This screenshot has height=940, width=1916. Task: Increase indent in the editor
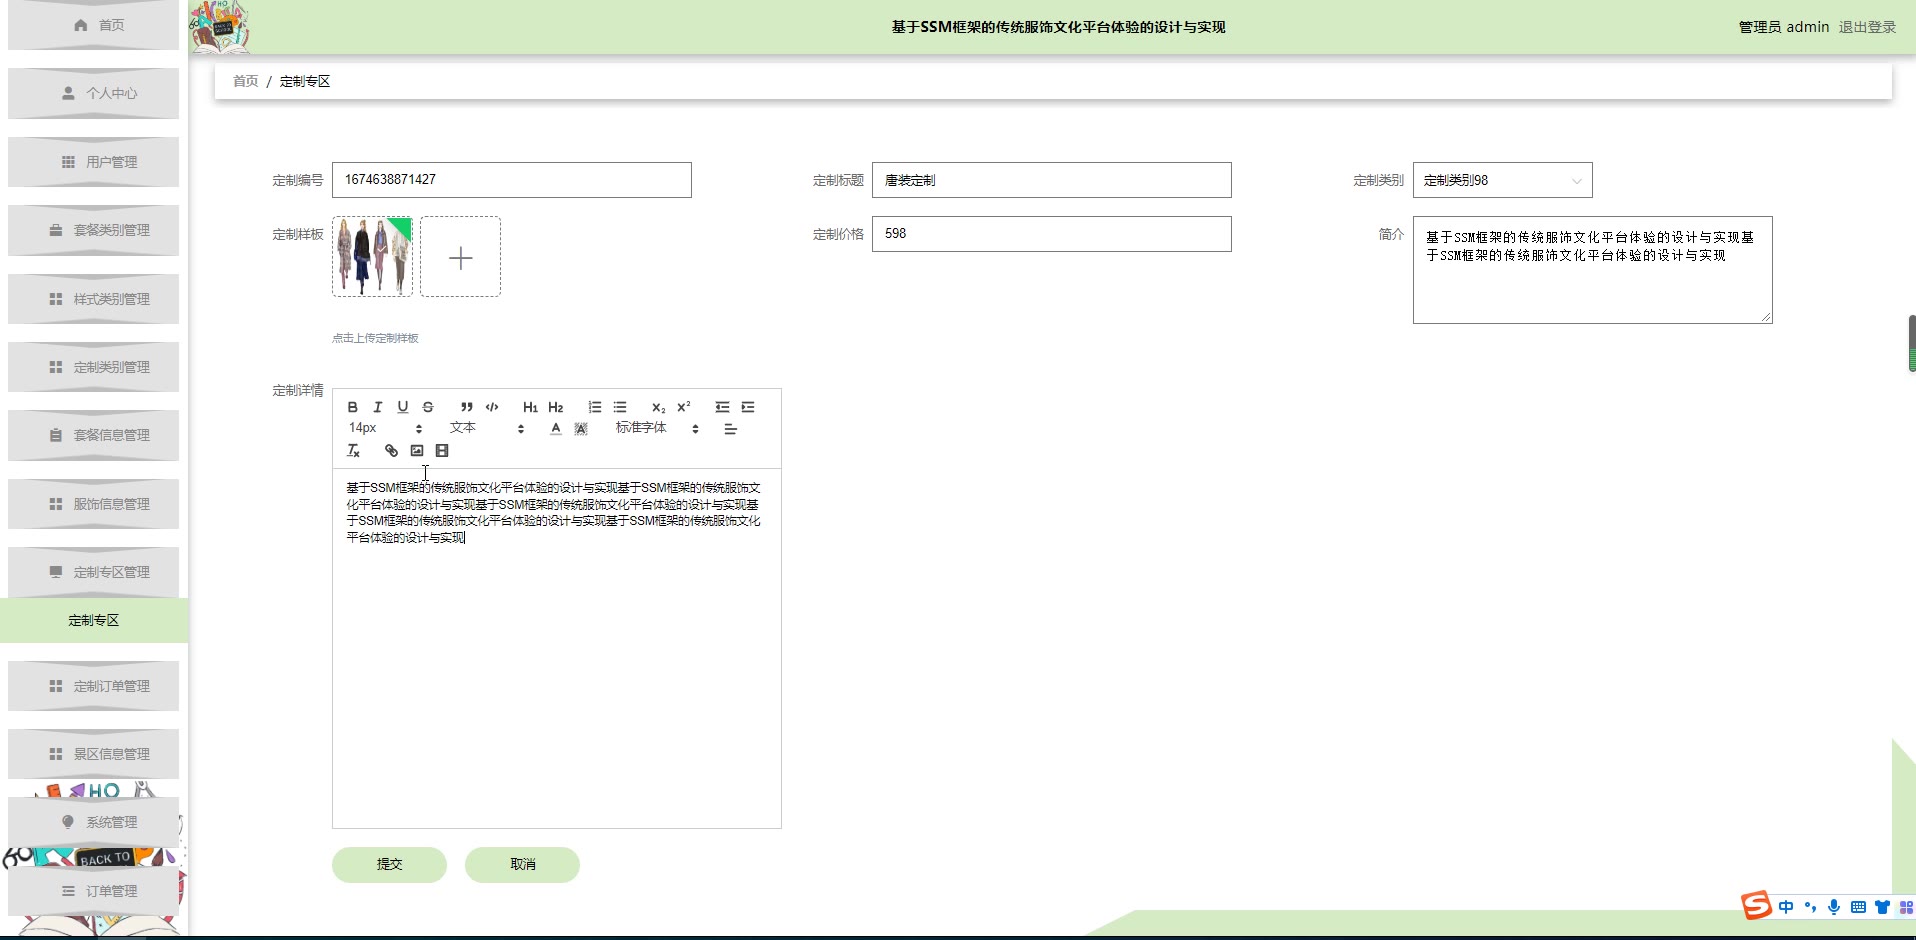[748, 407]
